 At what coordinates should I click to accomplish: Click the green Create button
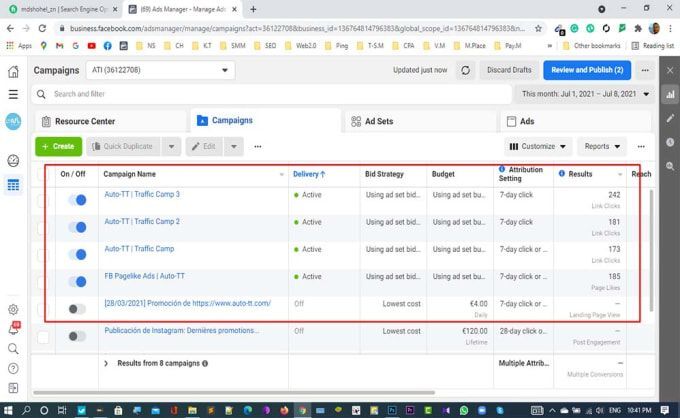[58, 146]
